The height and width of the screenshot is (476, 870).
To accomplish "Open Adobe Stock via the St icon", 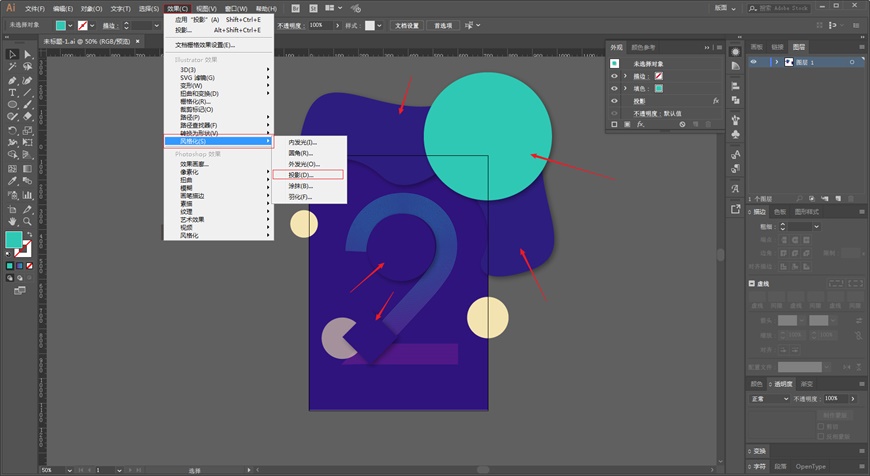I will click(x=313, y=8).
